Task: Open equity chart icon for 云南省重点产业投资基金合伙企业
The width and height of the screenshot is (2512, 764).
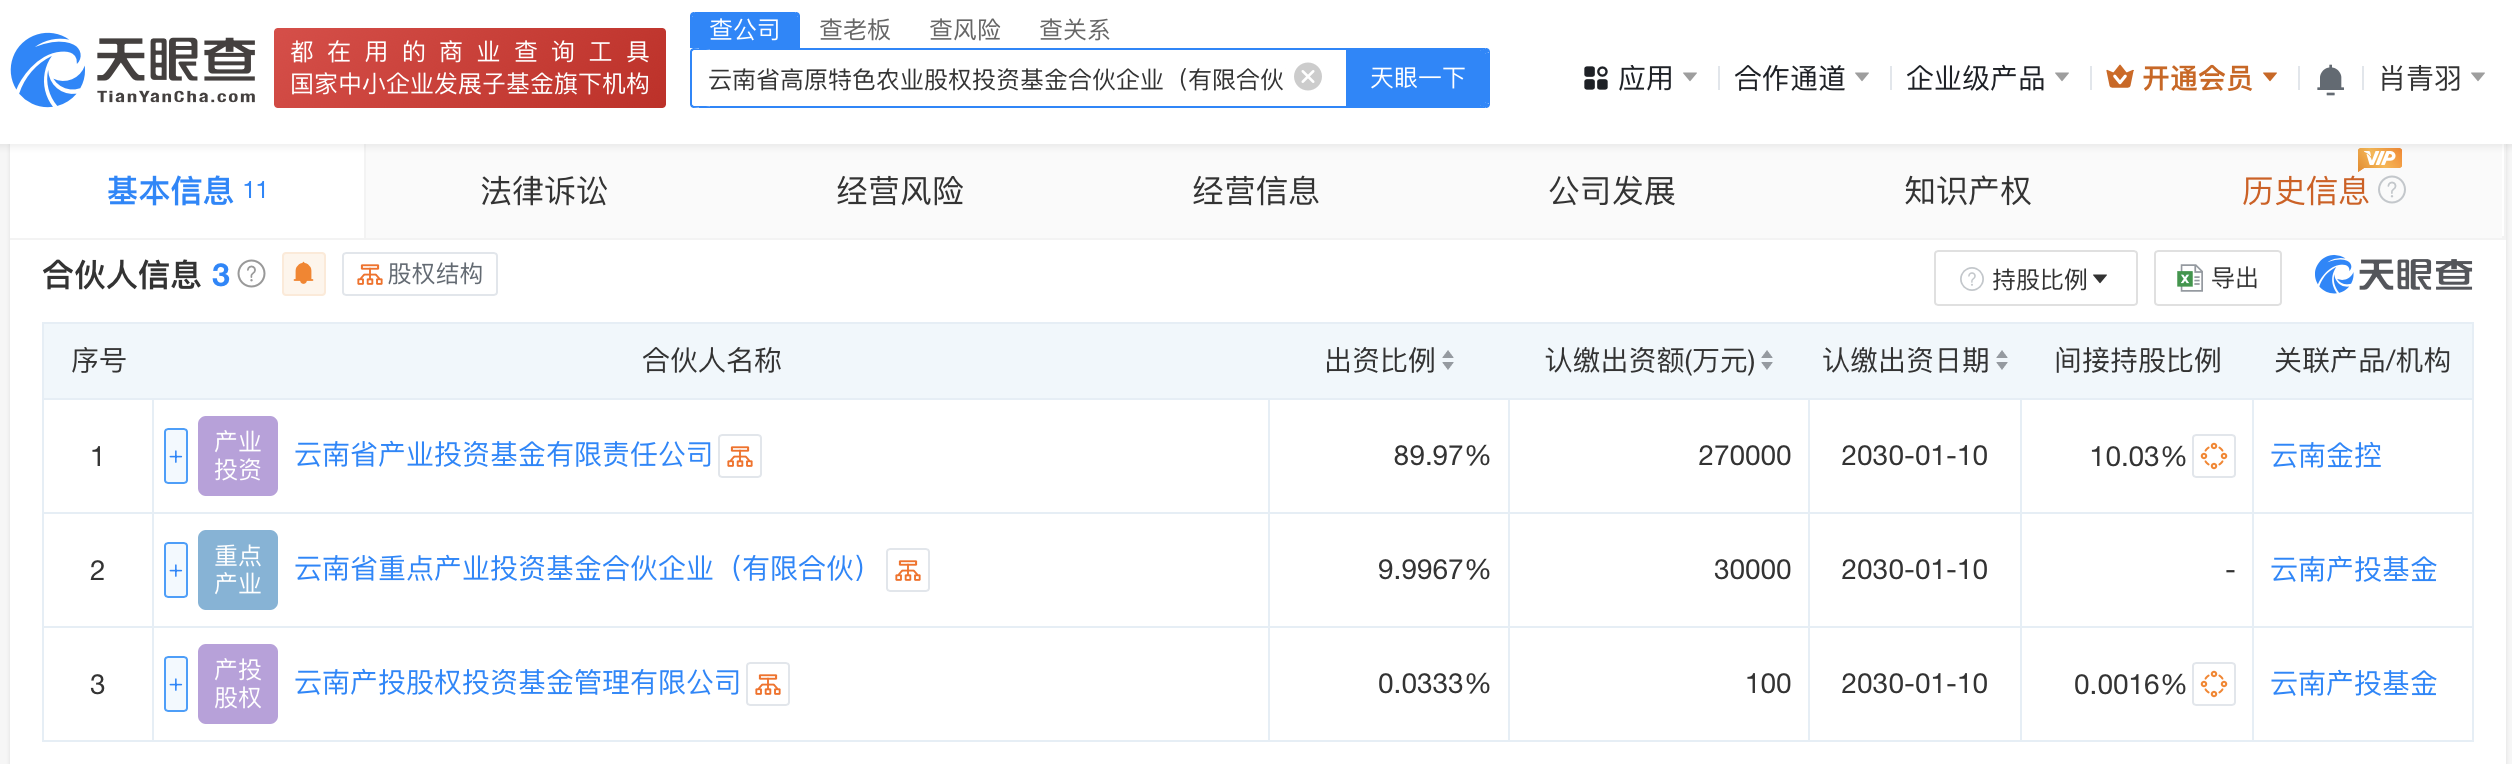Action: click(908, 570)
